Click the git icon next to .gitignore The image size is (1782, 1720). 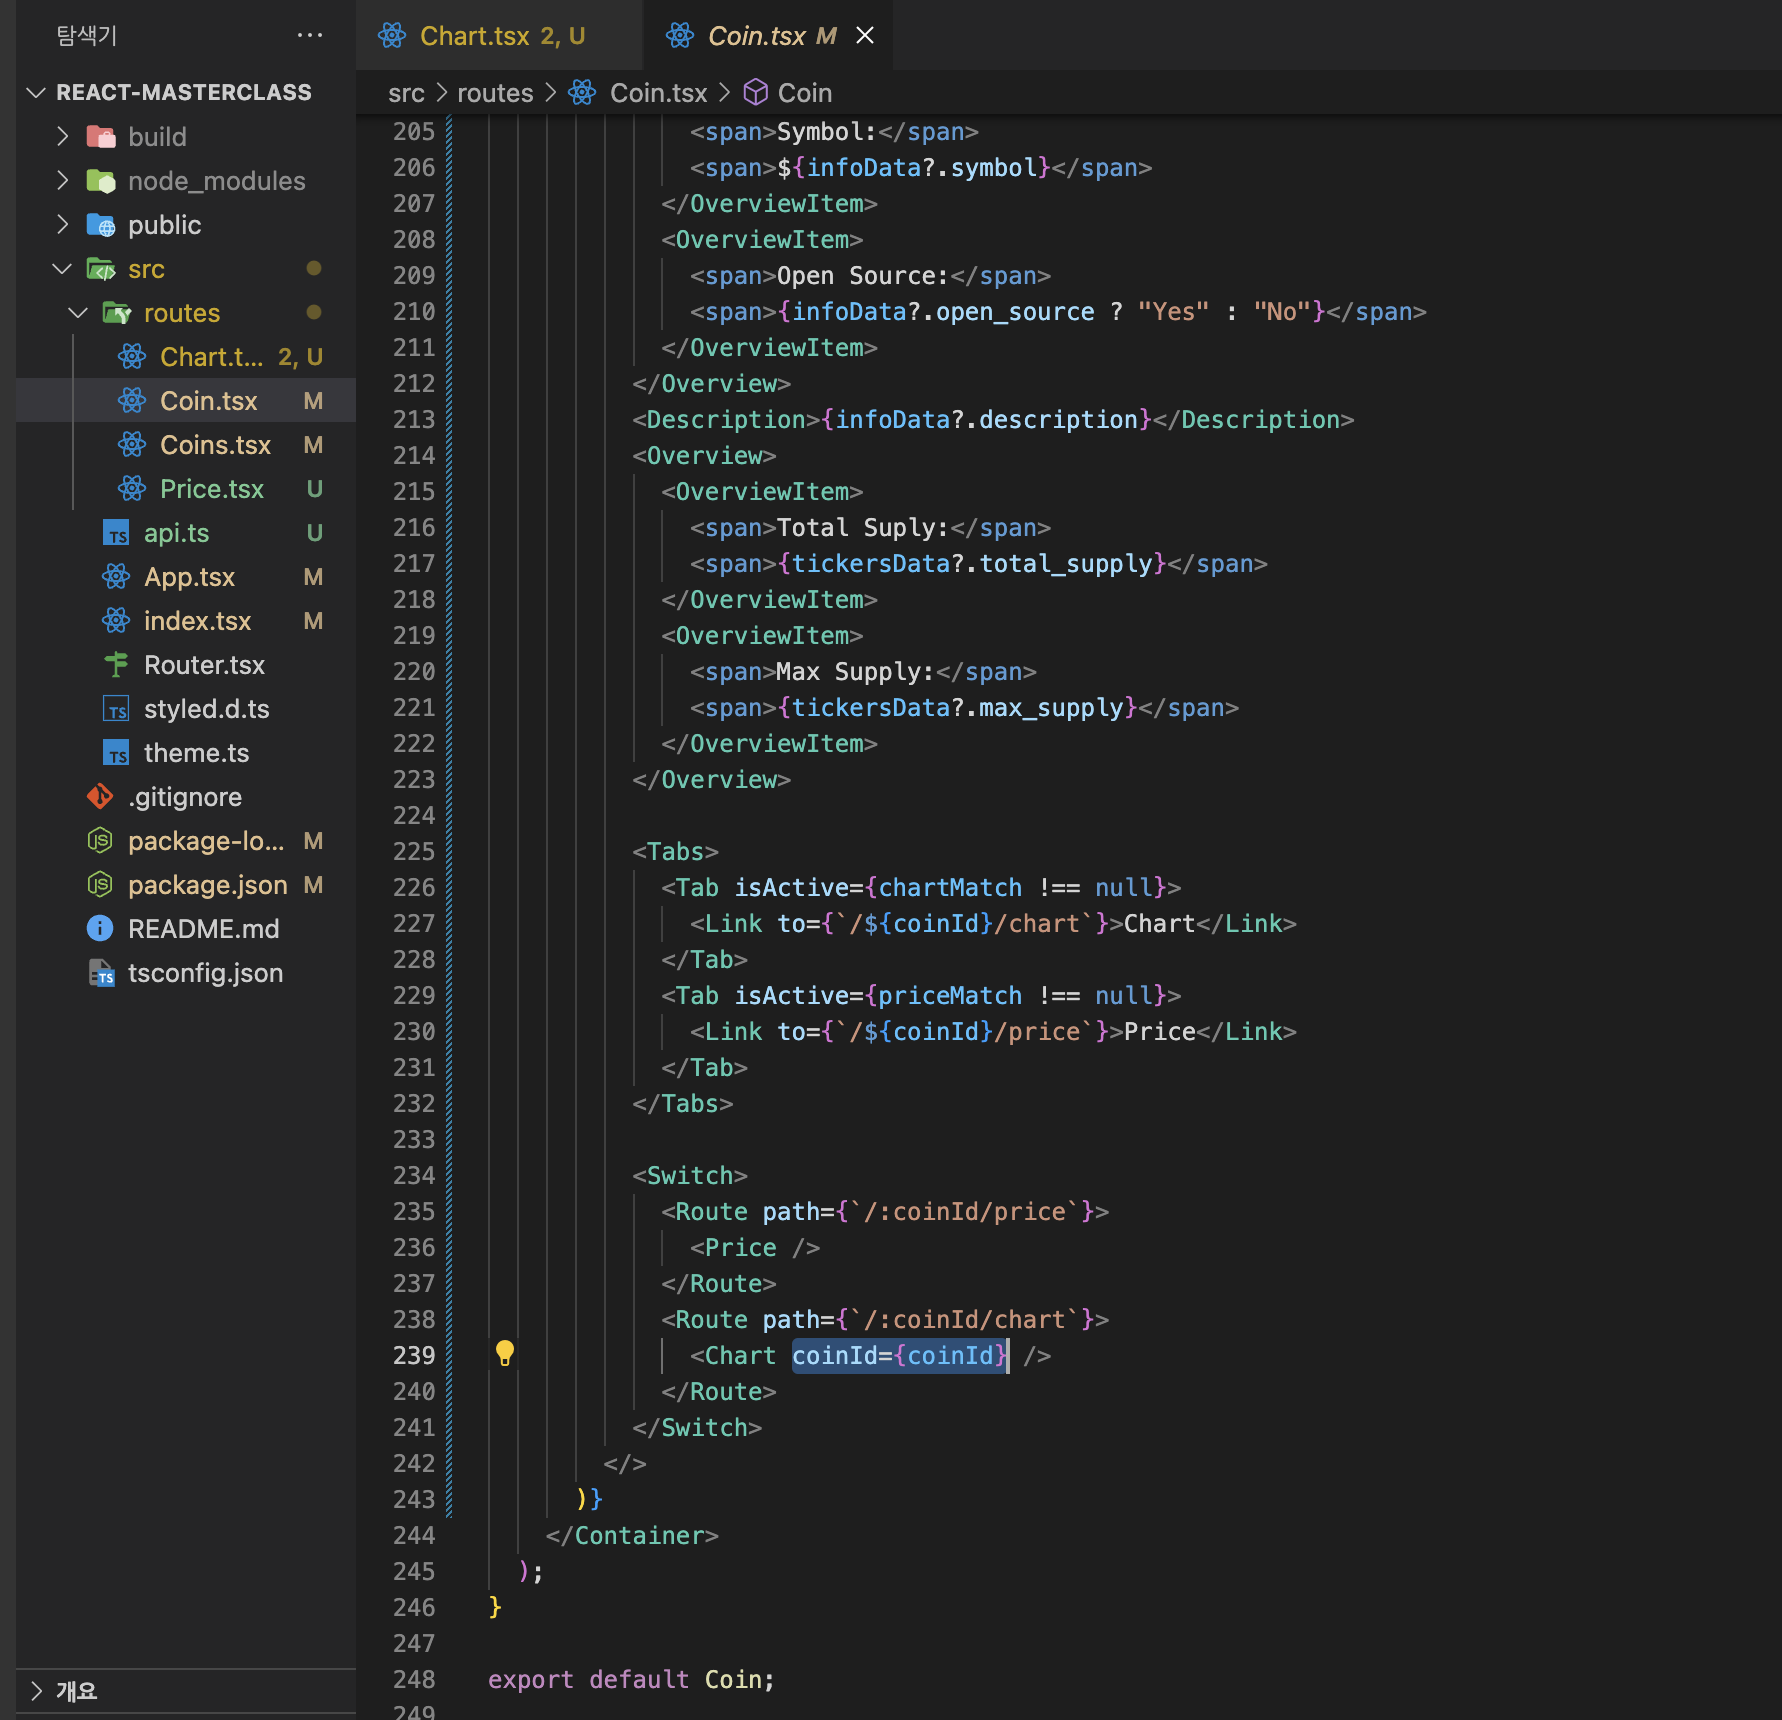[x=100, y=797]
